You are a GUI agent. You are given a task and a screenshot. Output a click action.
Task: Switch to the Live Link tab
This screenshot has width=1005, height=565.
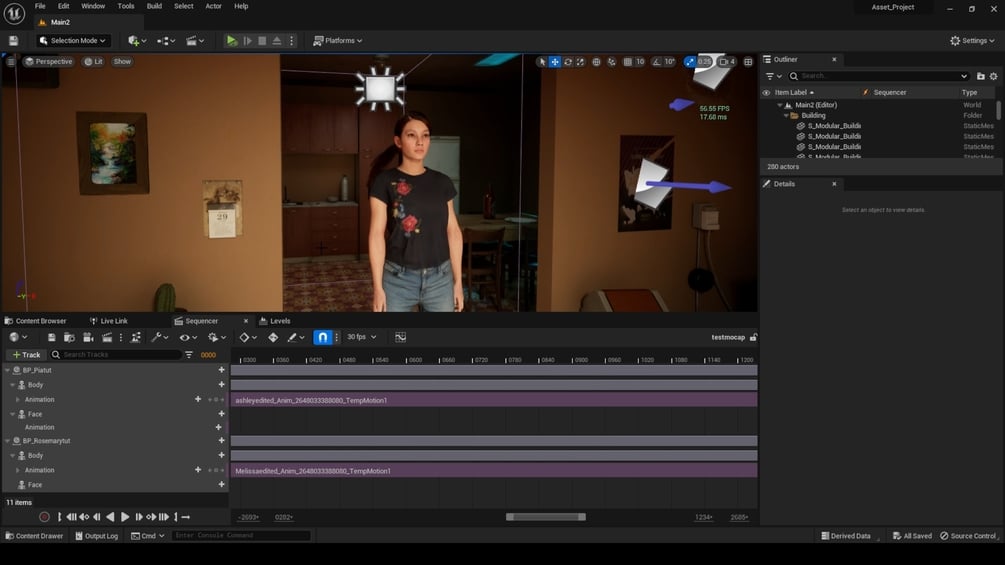(x=109, y=321)
